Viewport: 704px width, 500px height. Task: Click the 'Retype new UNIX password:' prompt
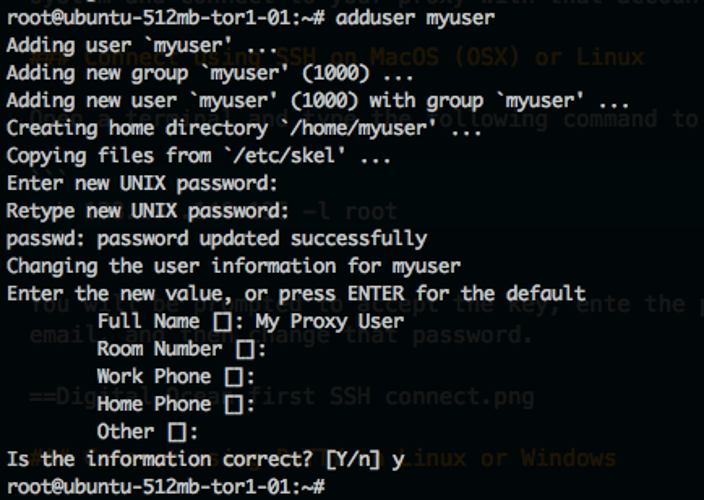click(147, 211)
